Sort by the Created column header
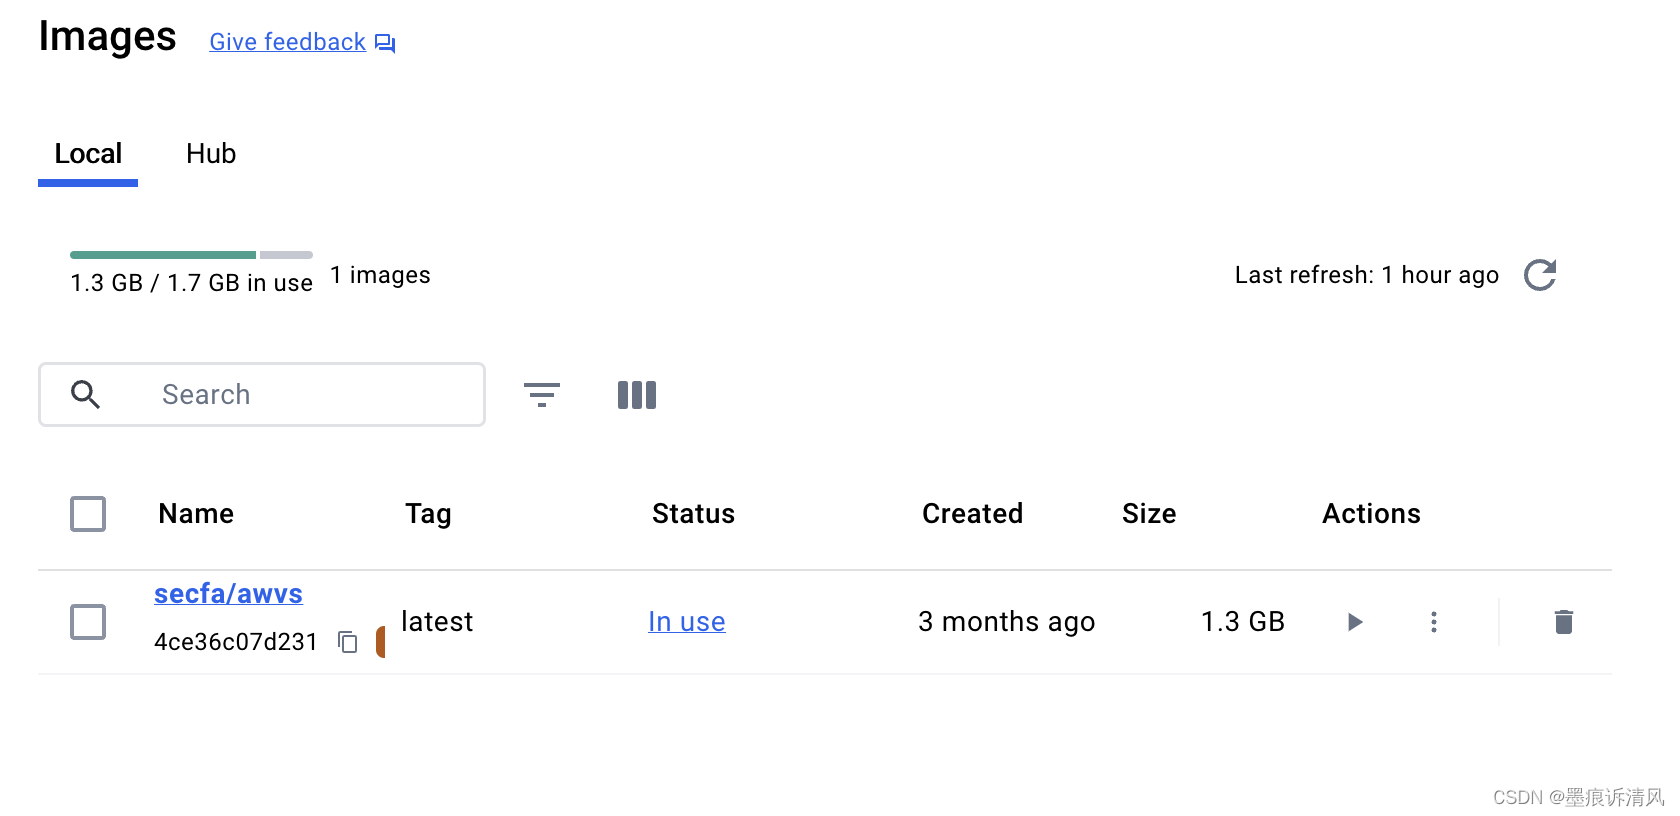 pyautogui.click(x=972, y=514)
